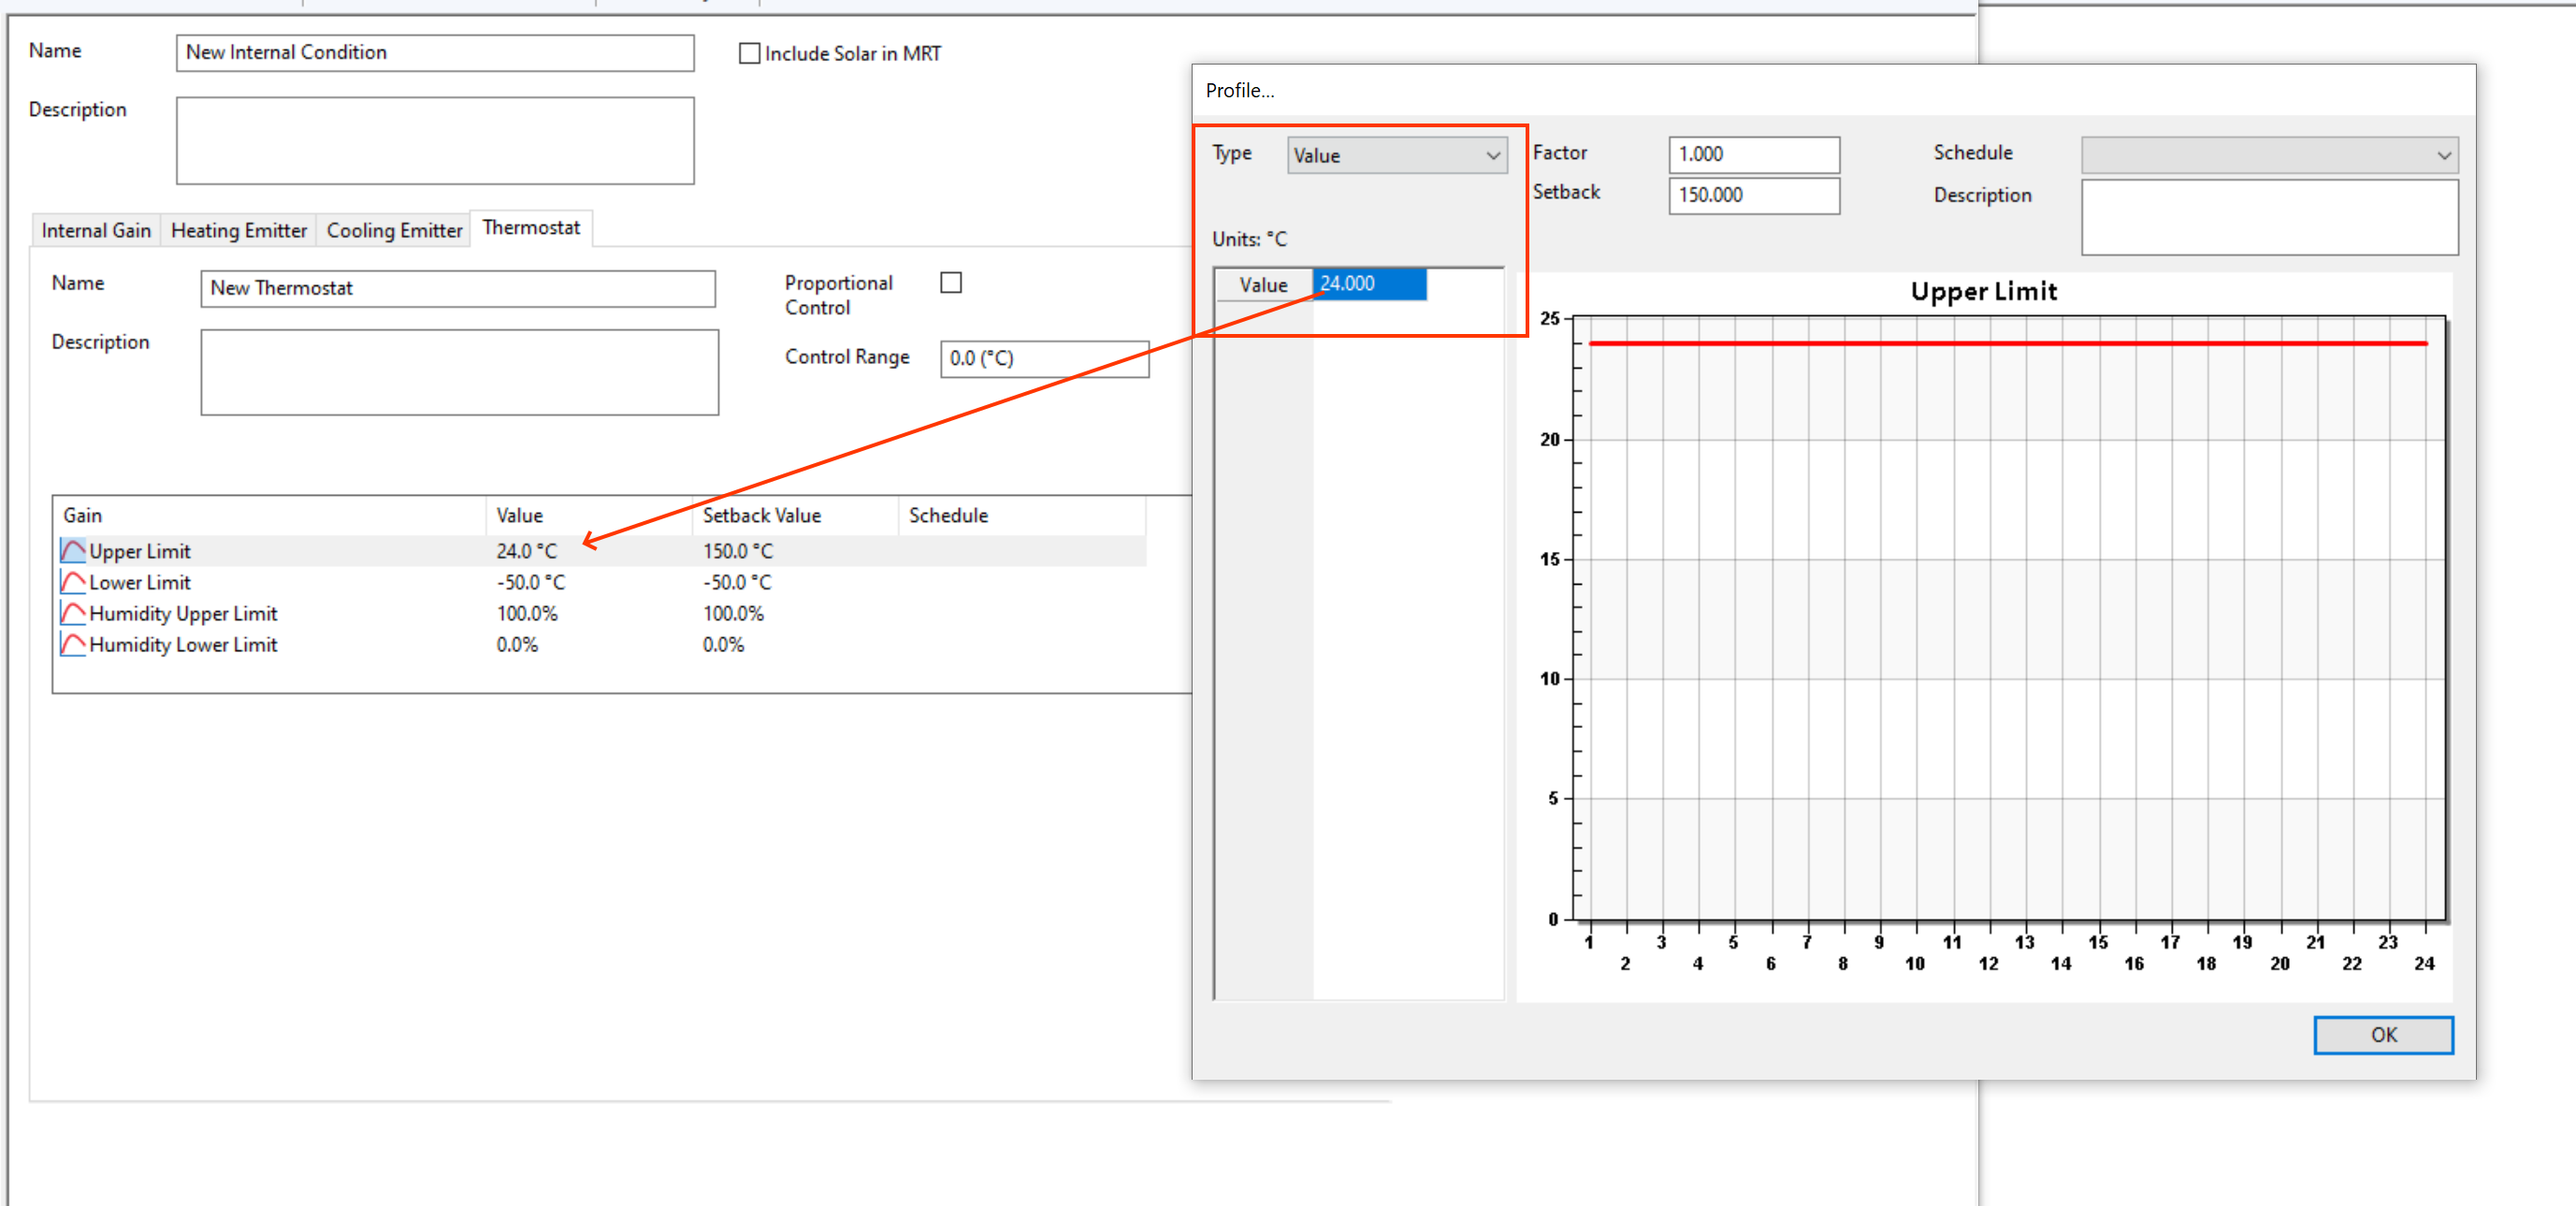
Task: Click the Upper Limit profile curve icon
Action: 73,550
